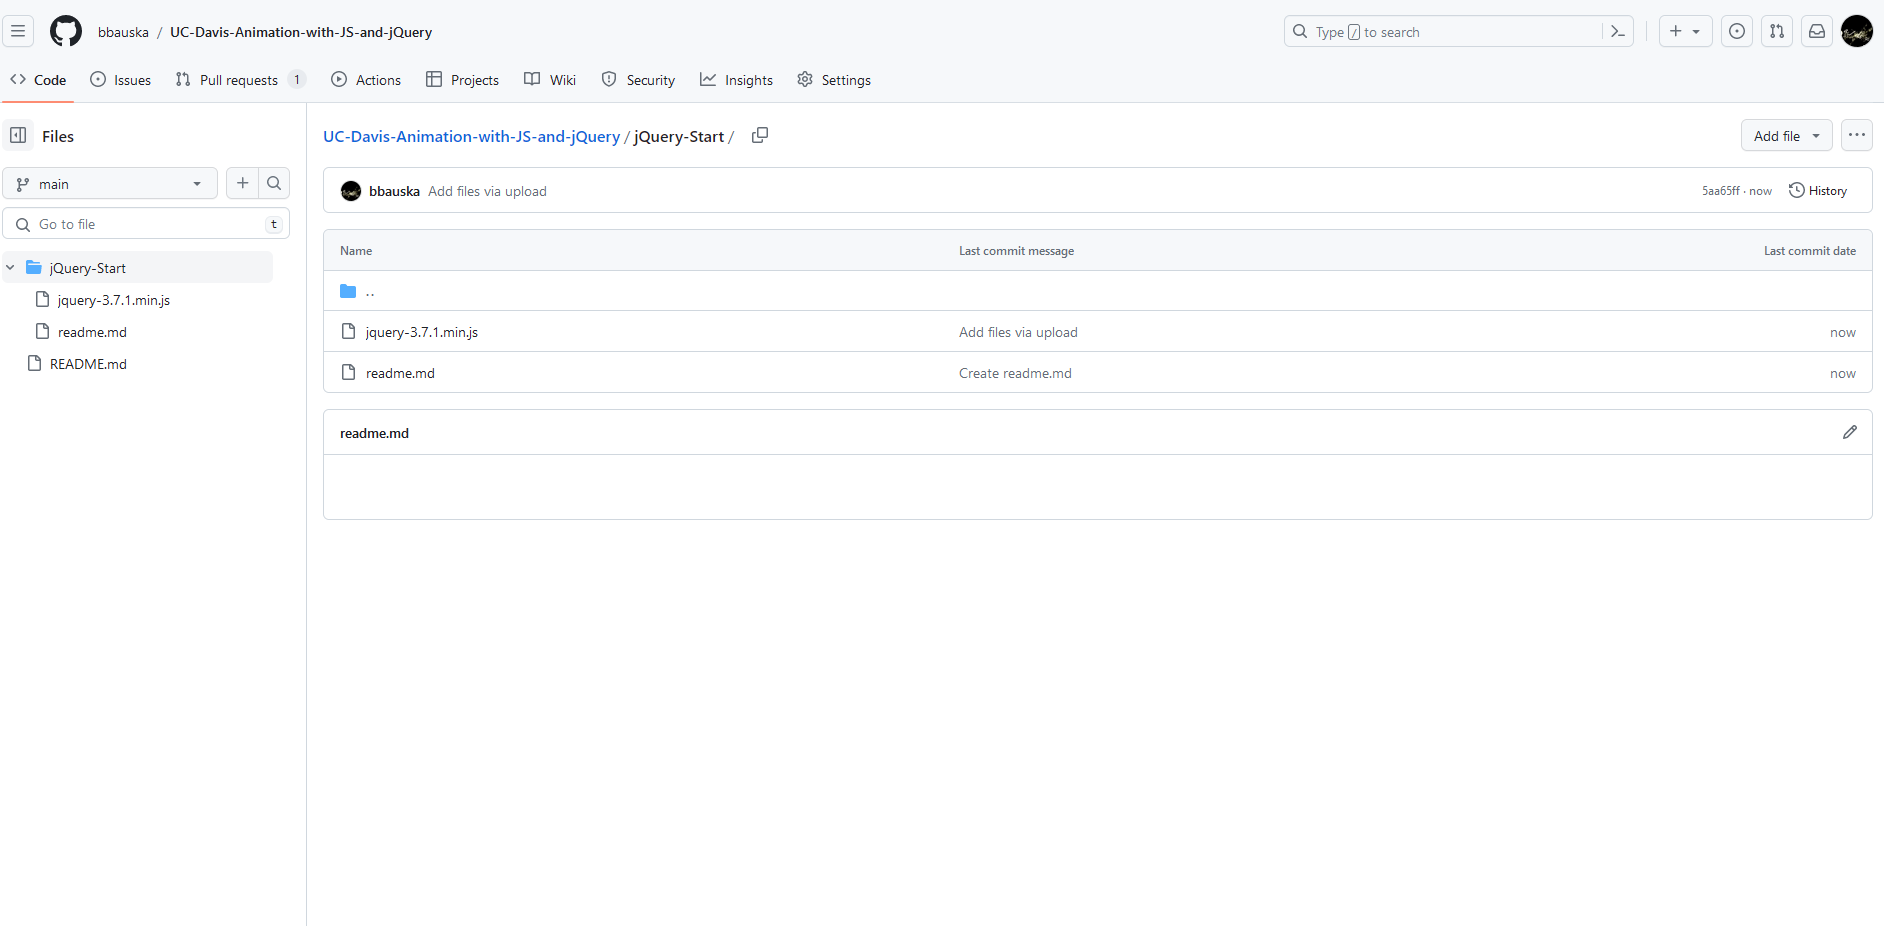Image resolution: width=1884 pixels, height=926 pixels.
Task: Add a new file with plus icon in sidebar
Action: tap(242, 183)
